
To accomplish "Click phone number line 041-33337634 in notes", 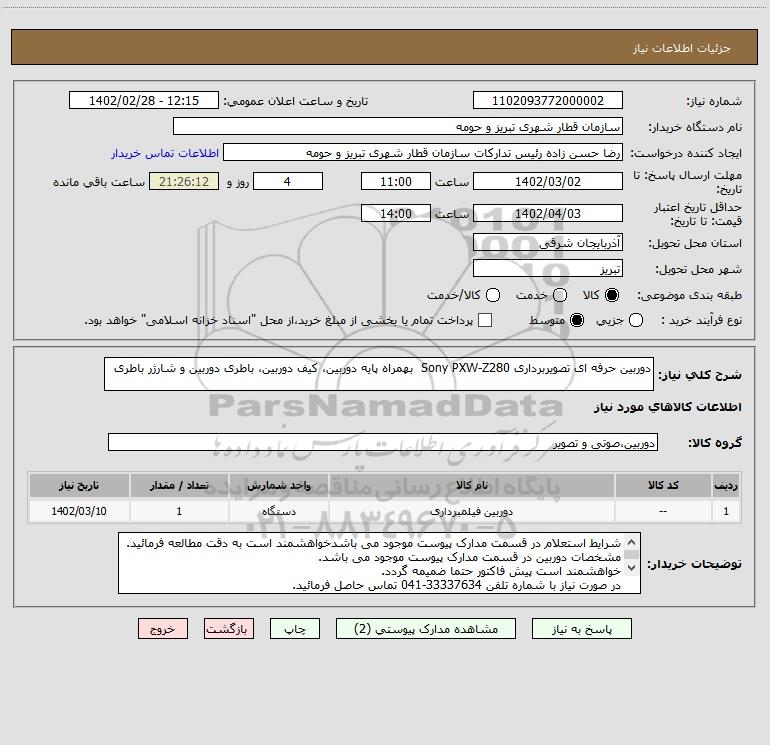I will point(457,585).
